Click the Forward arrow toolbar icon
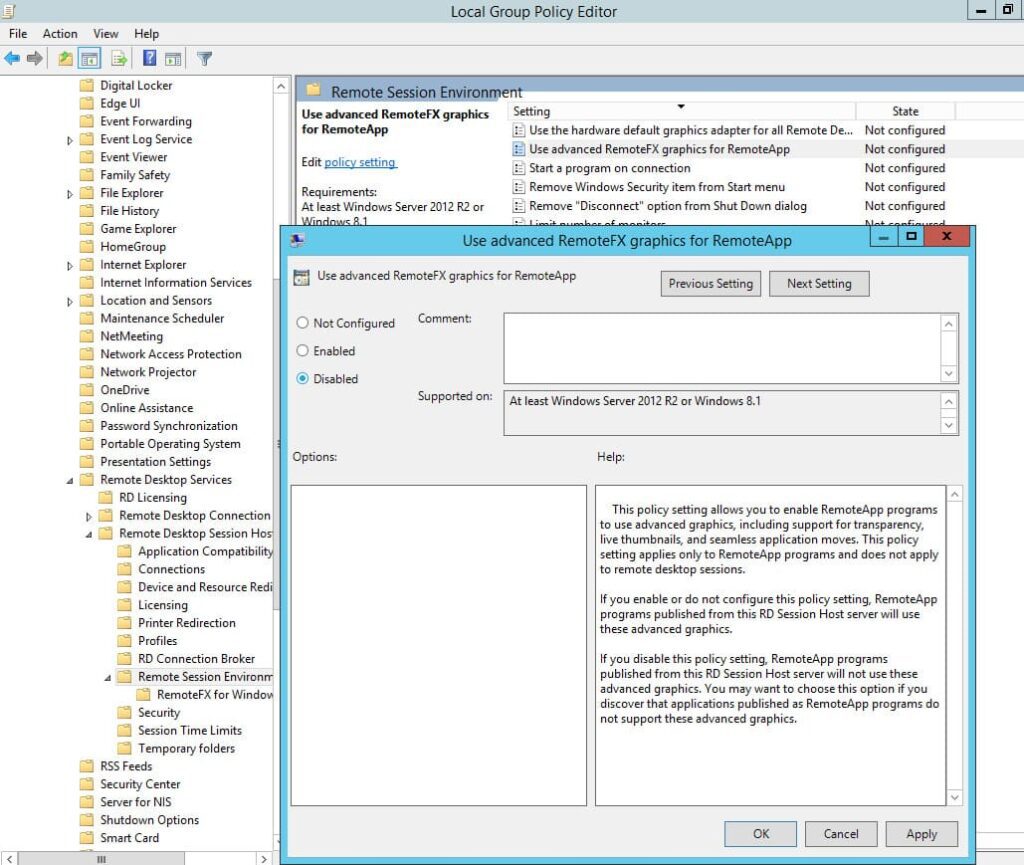This screenshot has width=1024, height=865. 35,59
